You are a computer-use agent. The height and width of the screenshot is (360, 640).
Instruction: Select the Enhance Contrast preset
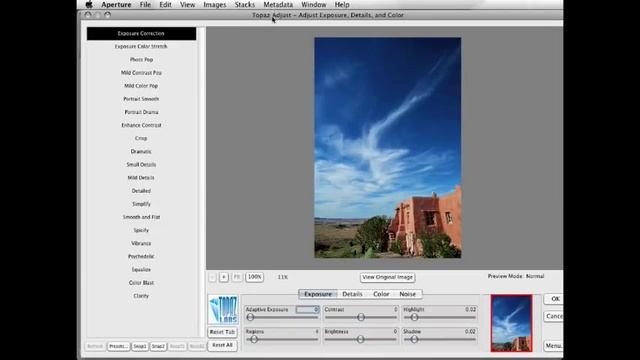tap(141, 125)
